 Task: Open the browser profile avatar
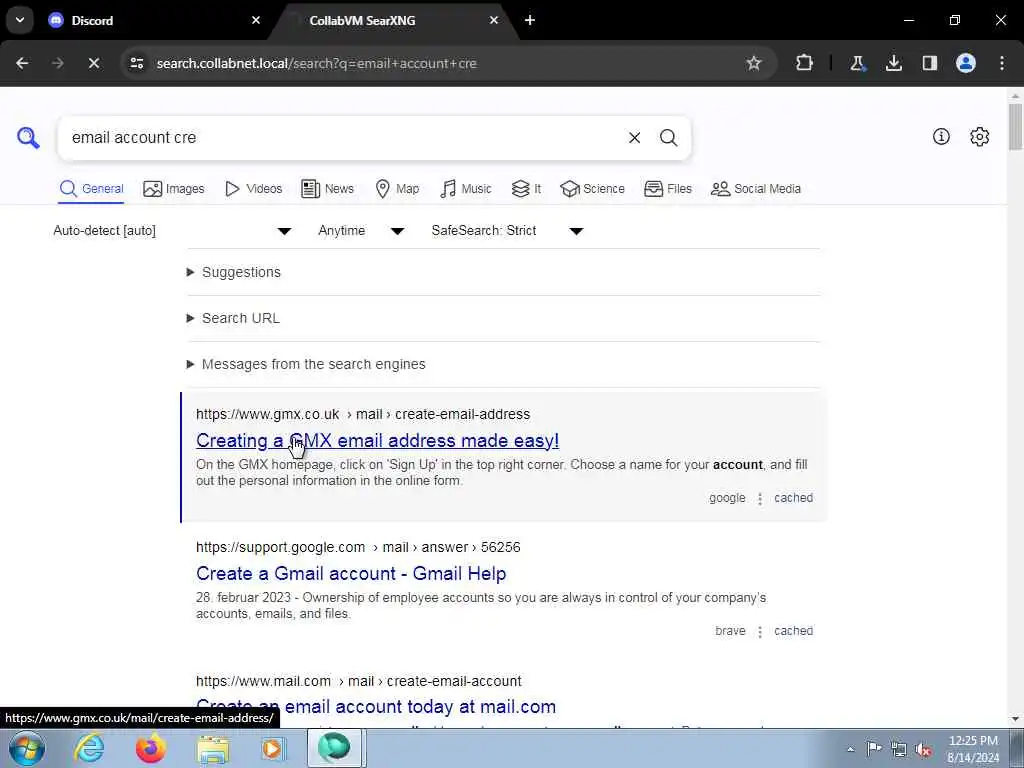tap(966, 63)
